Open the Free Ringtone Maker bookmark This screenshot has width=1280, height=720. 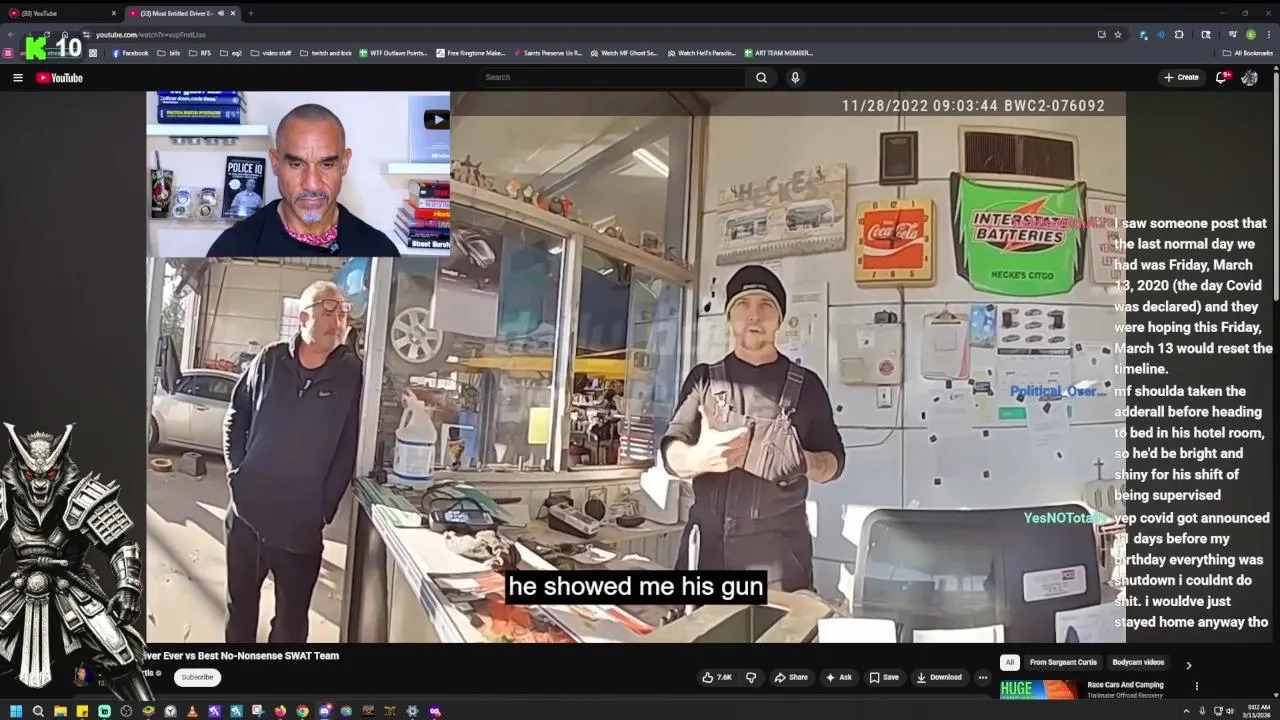point(471,53)
